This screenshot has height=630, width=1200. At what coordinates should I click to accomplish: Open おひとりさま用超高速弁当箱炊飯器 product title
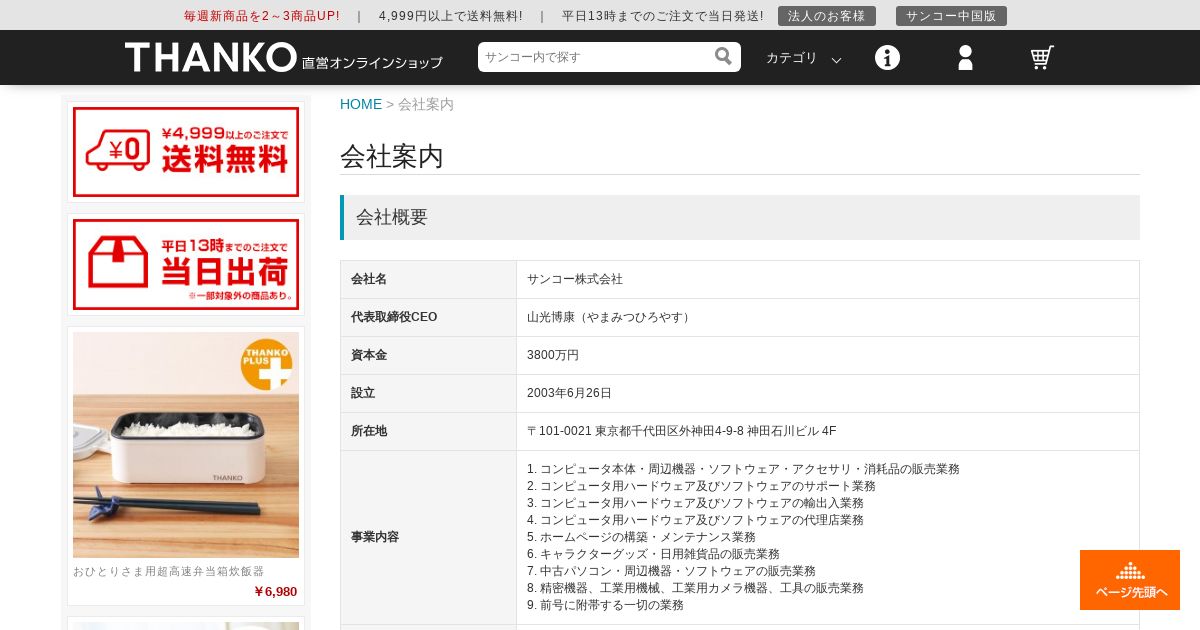[x=169, y=571]
